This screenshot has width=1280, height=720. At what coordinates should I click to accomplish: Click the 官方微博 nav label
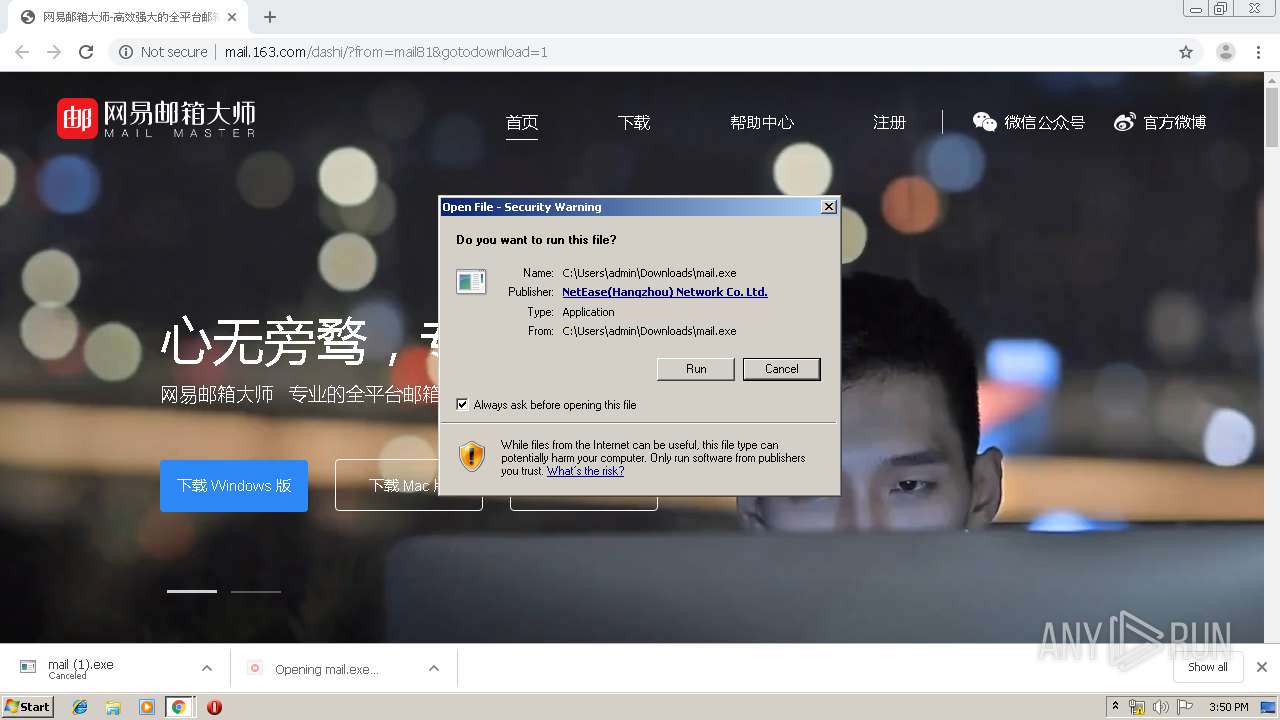pyautogui.click(x=1175, y=123)
